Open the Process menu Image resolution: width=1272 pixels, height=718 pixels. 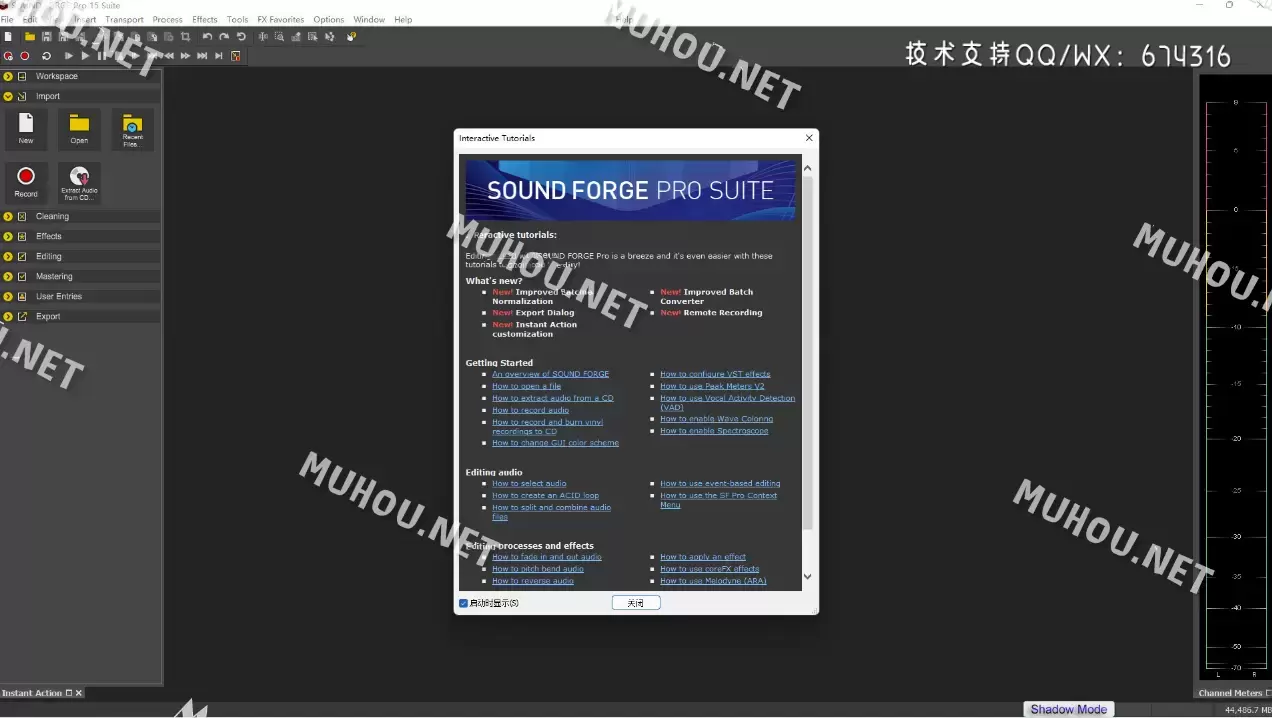167,19
